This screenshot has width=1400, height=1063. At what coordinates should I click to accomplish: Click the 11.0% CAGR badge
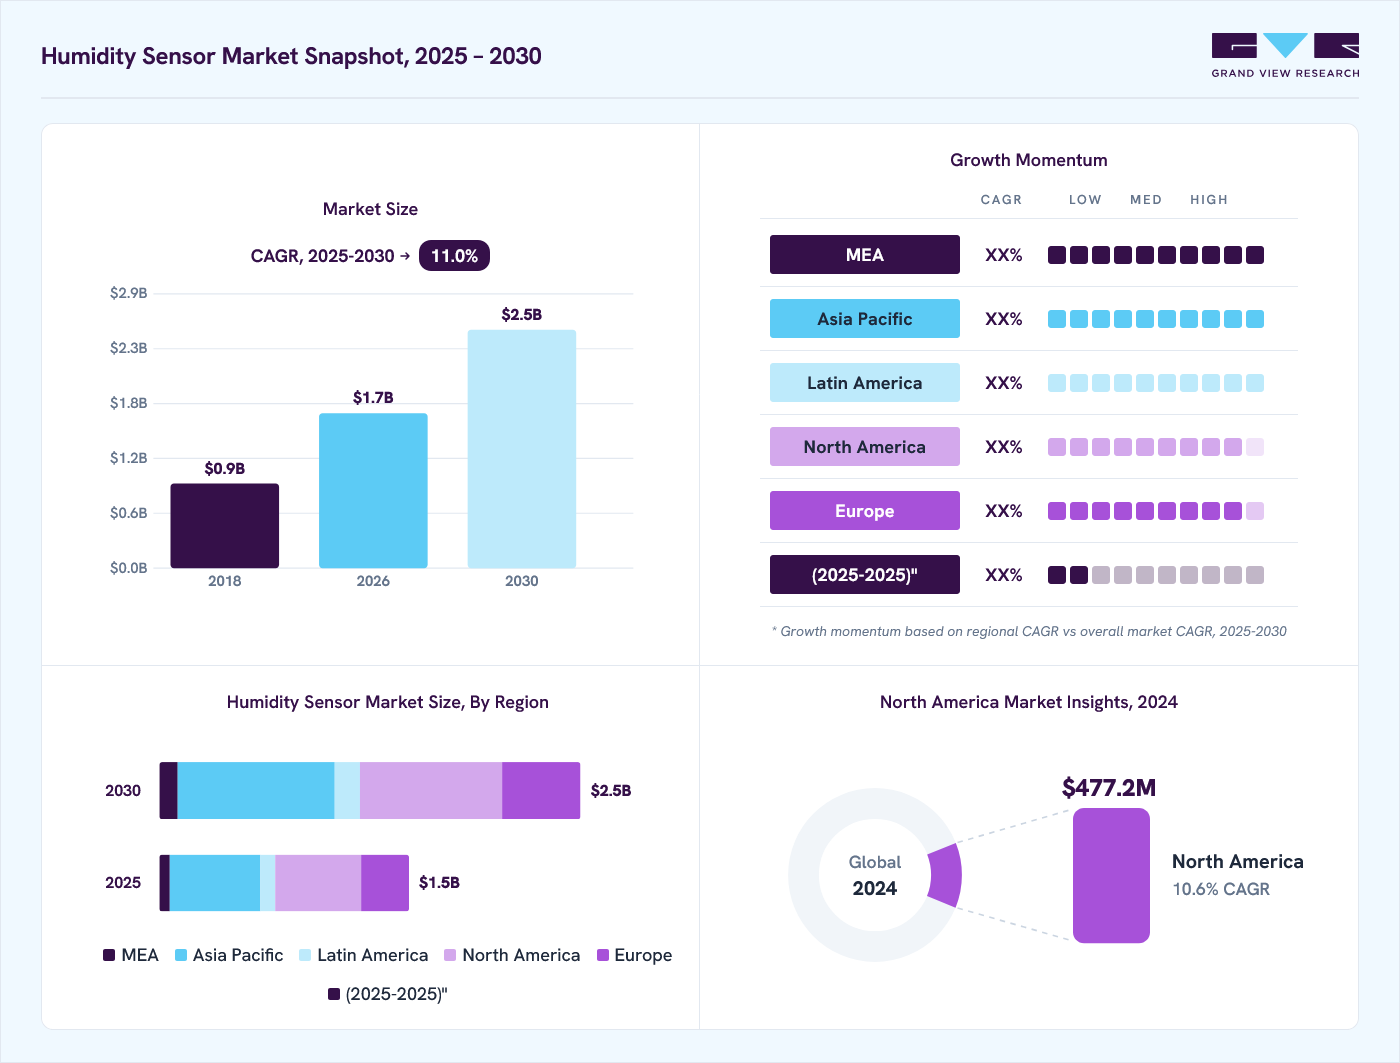click(454, 256)
